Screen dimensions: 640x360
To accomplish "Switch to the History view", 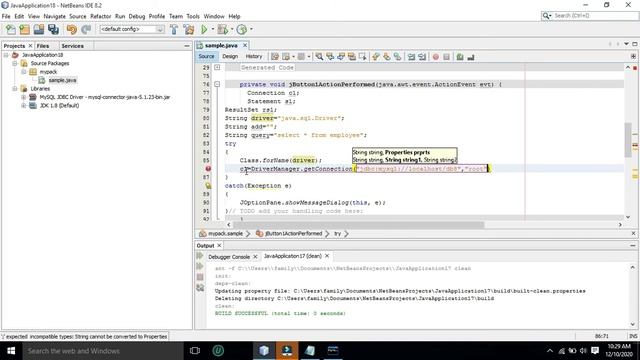I will click(254, 56).
